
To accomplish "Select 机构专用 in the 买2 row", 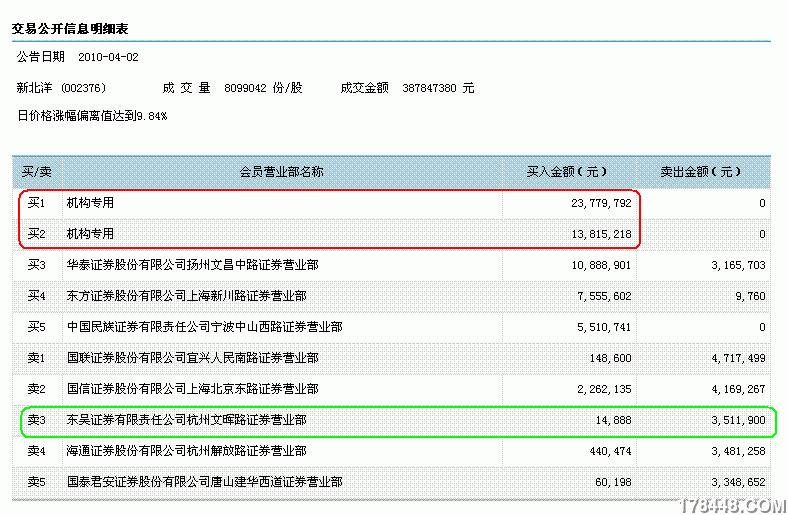I will coord(90,234).
